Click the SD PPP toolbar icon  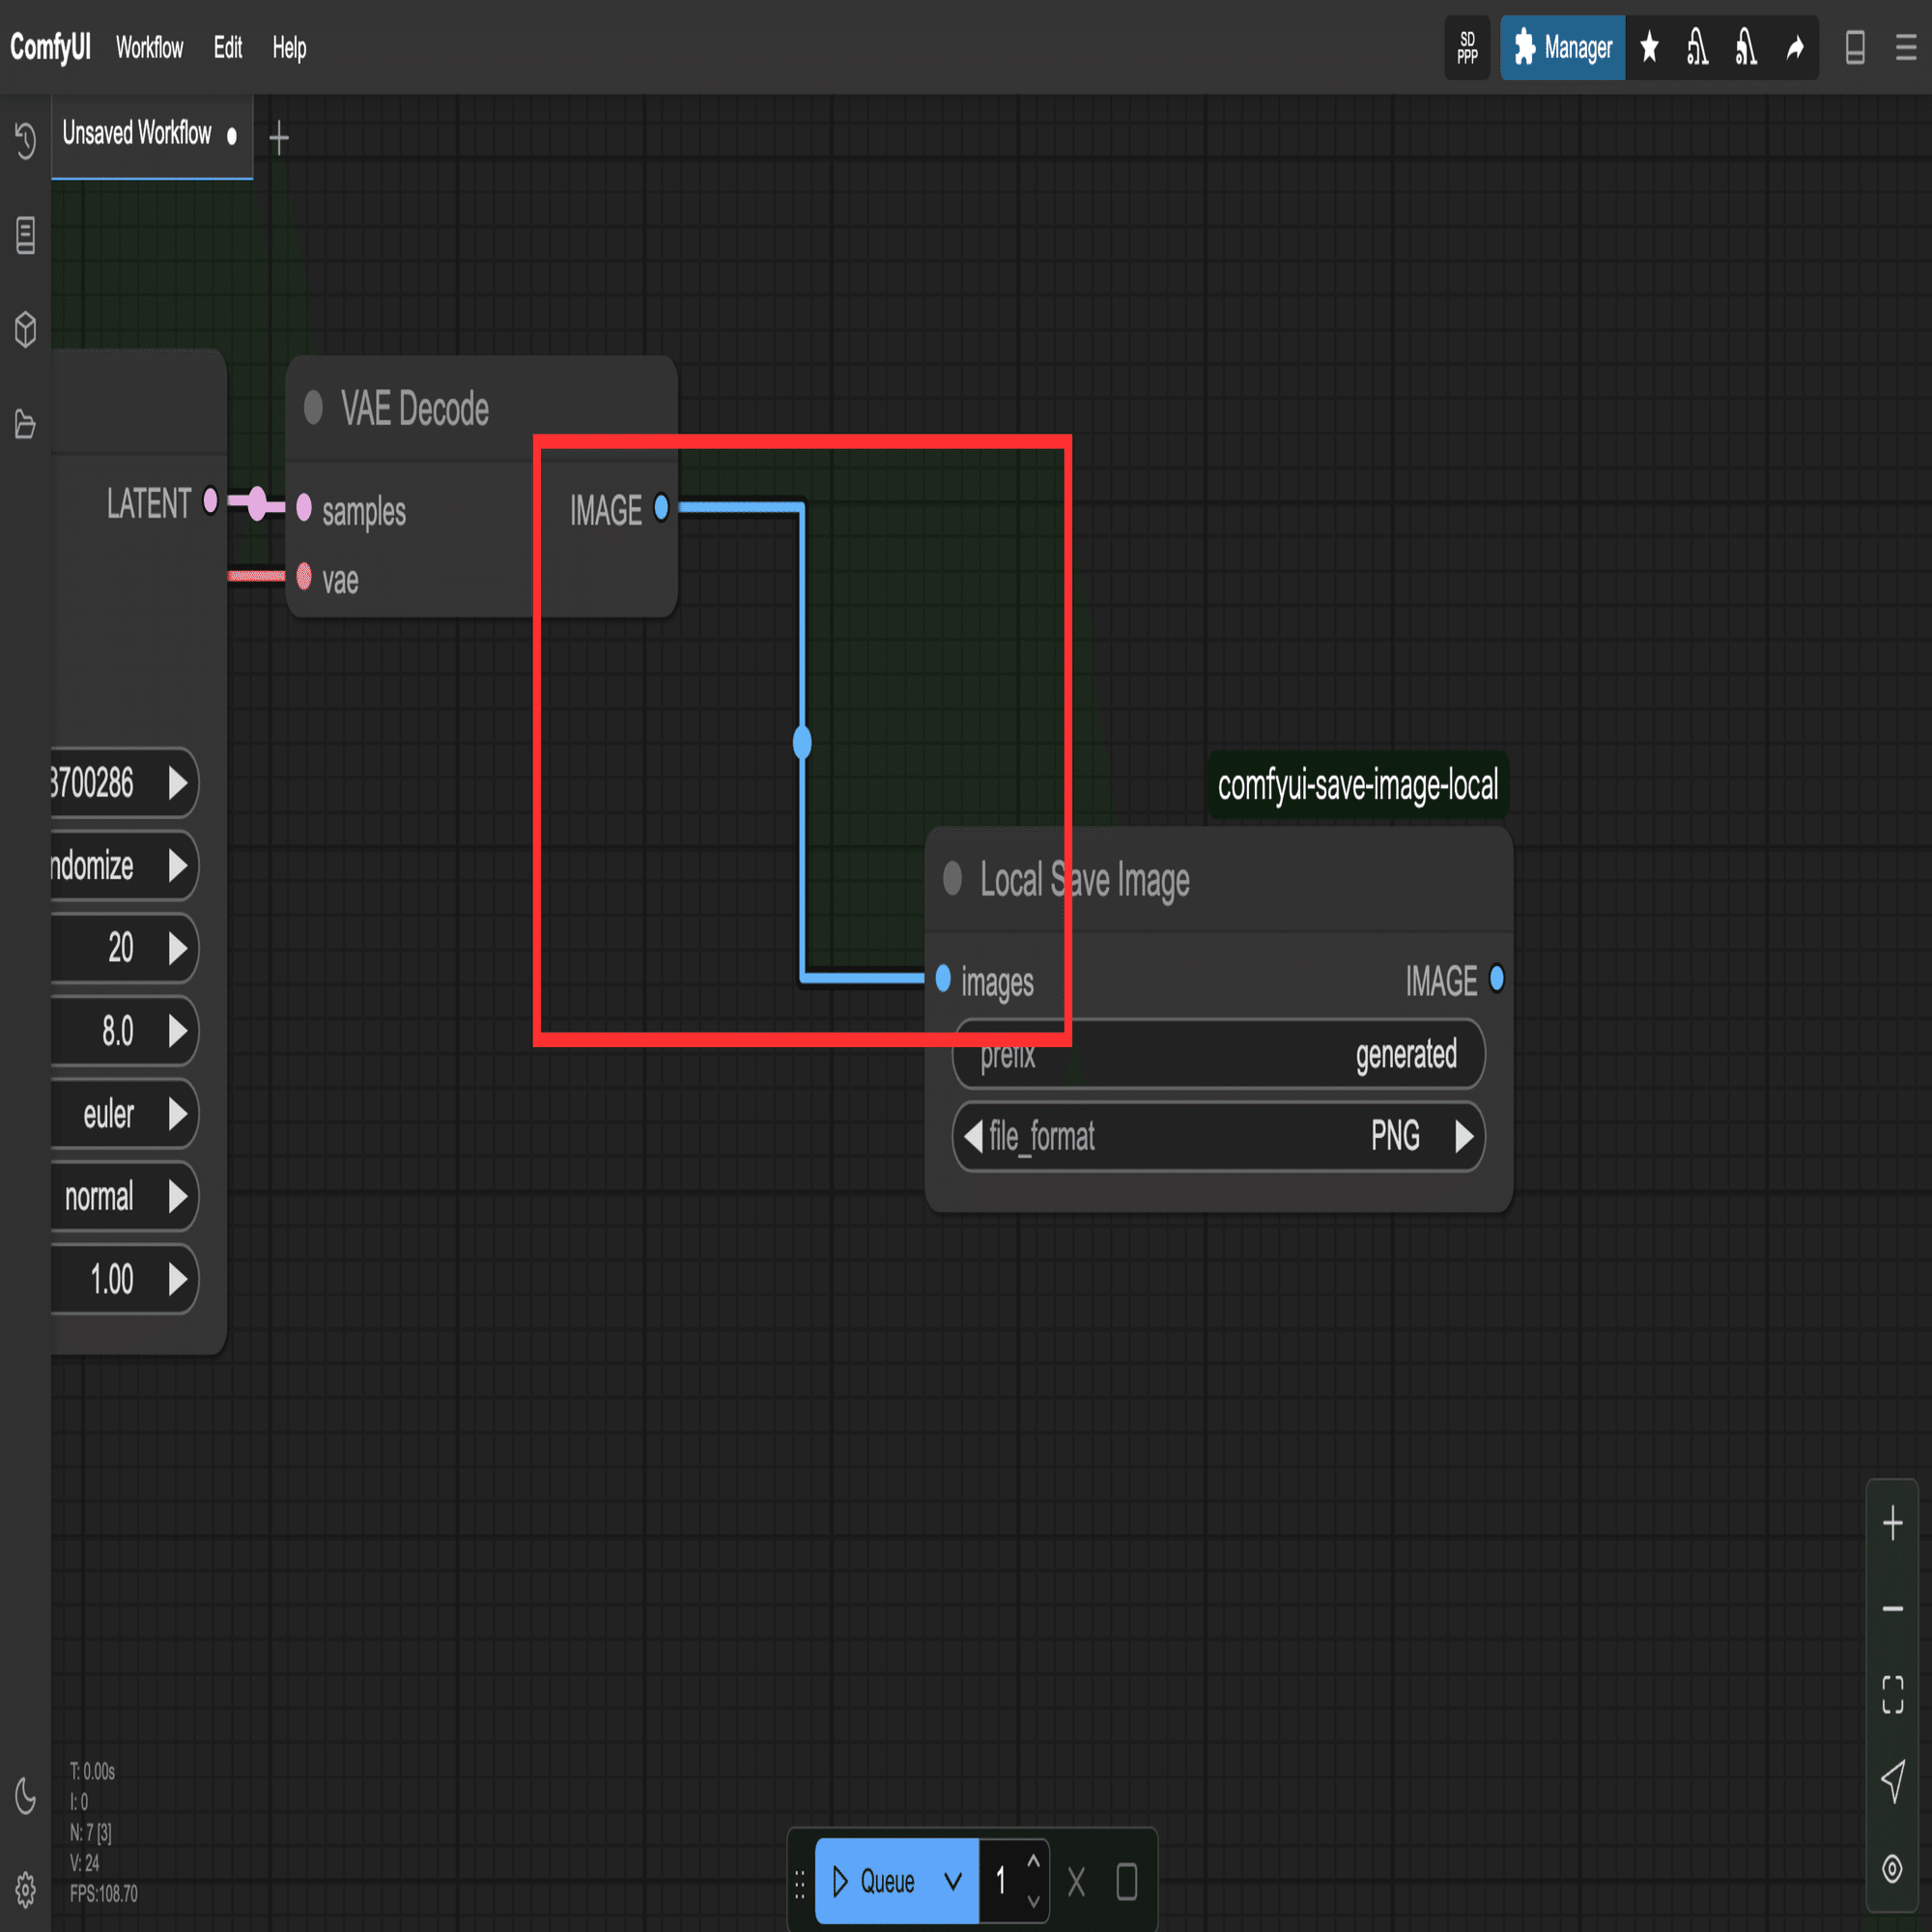pos(1467,47)
